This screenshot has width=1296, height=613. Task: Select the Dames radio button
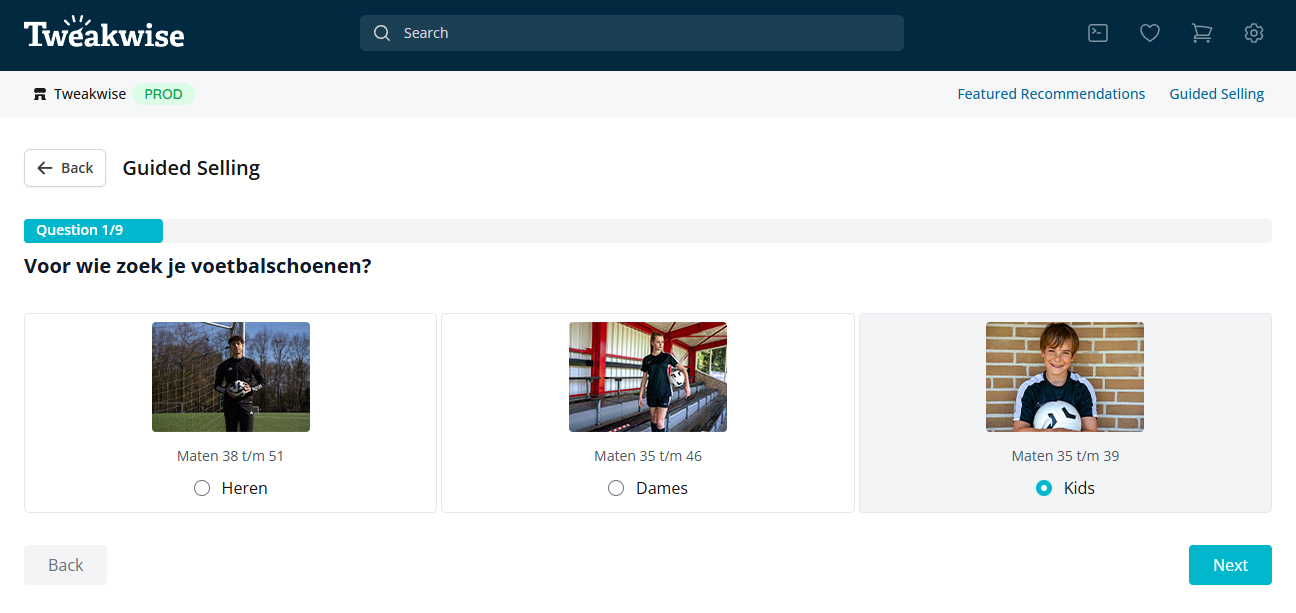click(616, 488)
